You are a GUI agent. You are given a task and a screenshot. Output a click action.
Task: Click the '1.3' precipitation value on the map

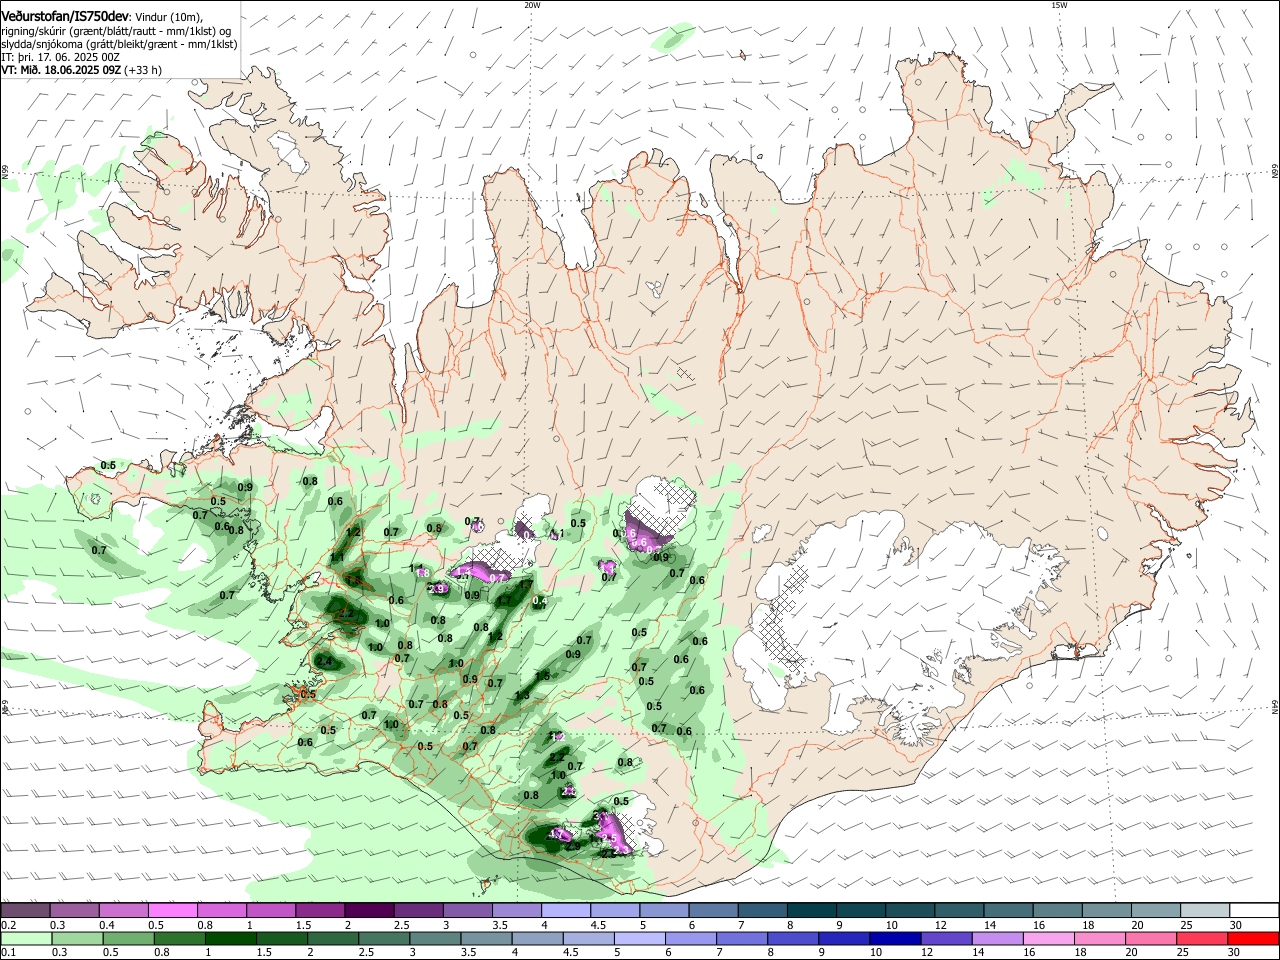pos(522,696)
